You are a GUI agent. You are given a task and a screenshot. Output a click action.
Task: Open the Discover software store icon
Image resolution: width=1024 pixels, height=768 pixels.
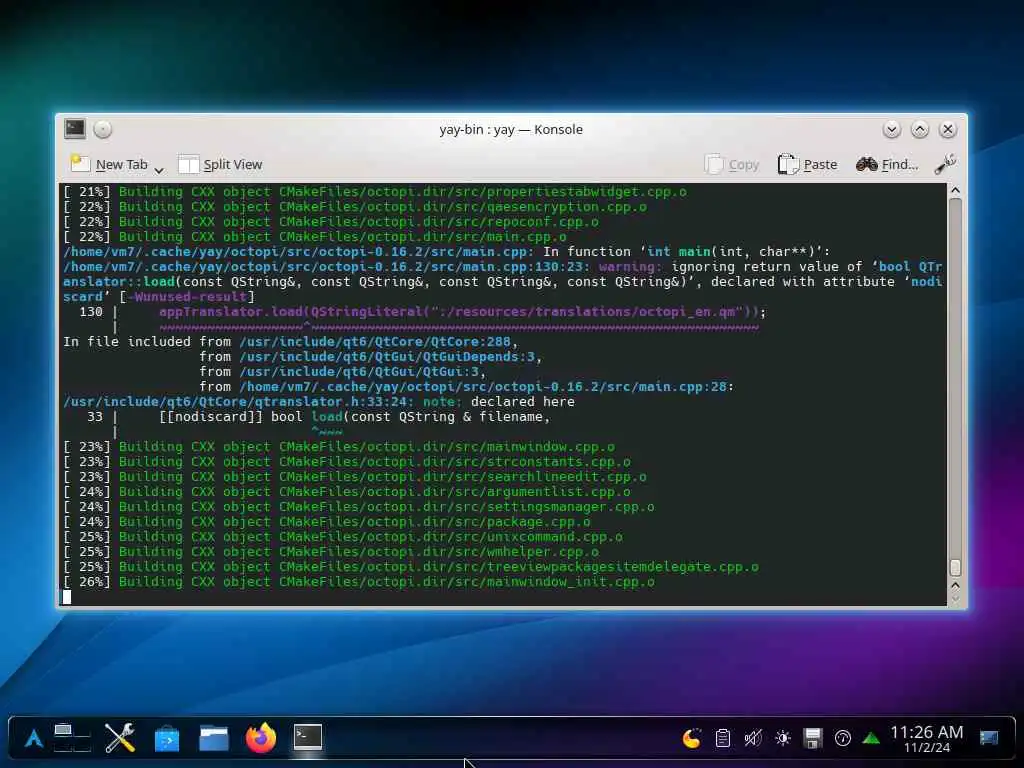tap(167, 739)
